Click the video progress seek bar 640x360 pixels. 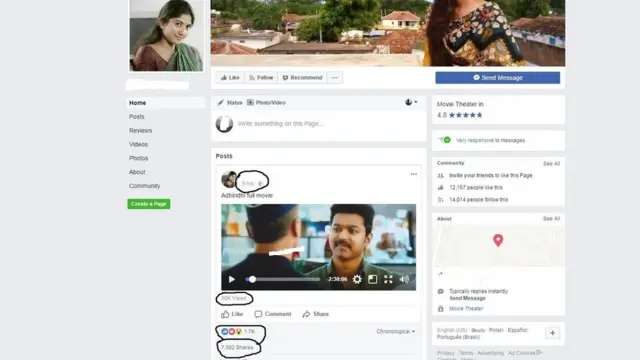click(282, 279)
